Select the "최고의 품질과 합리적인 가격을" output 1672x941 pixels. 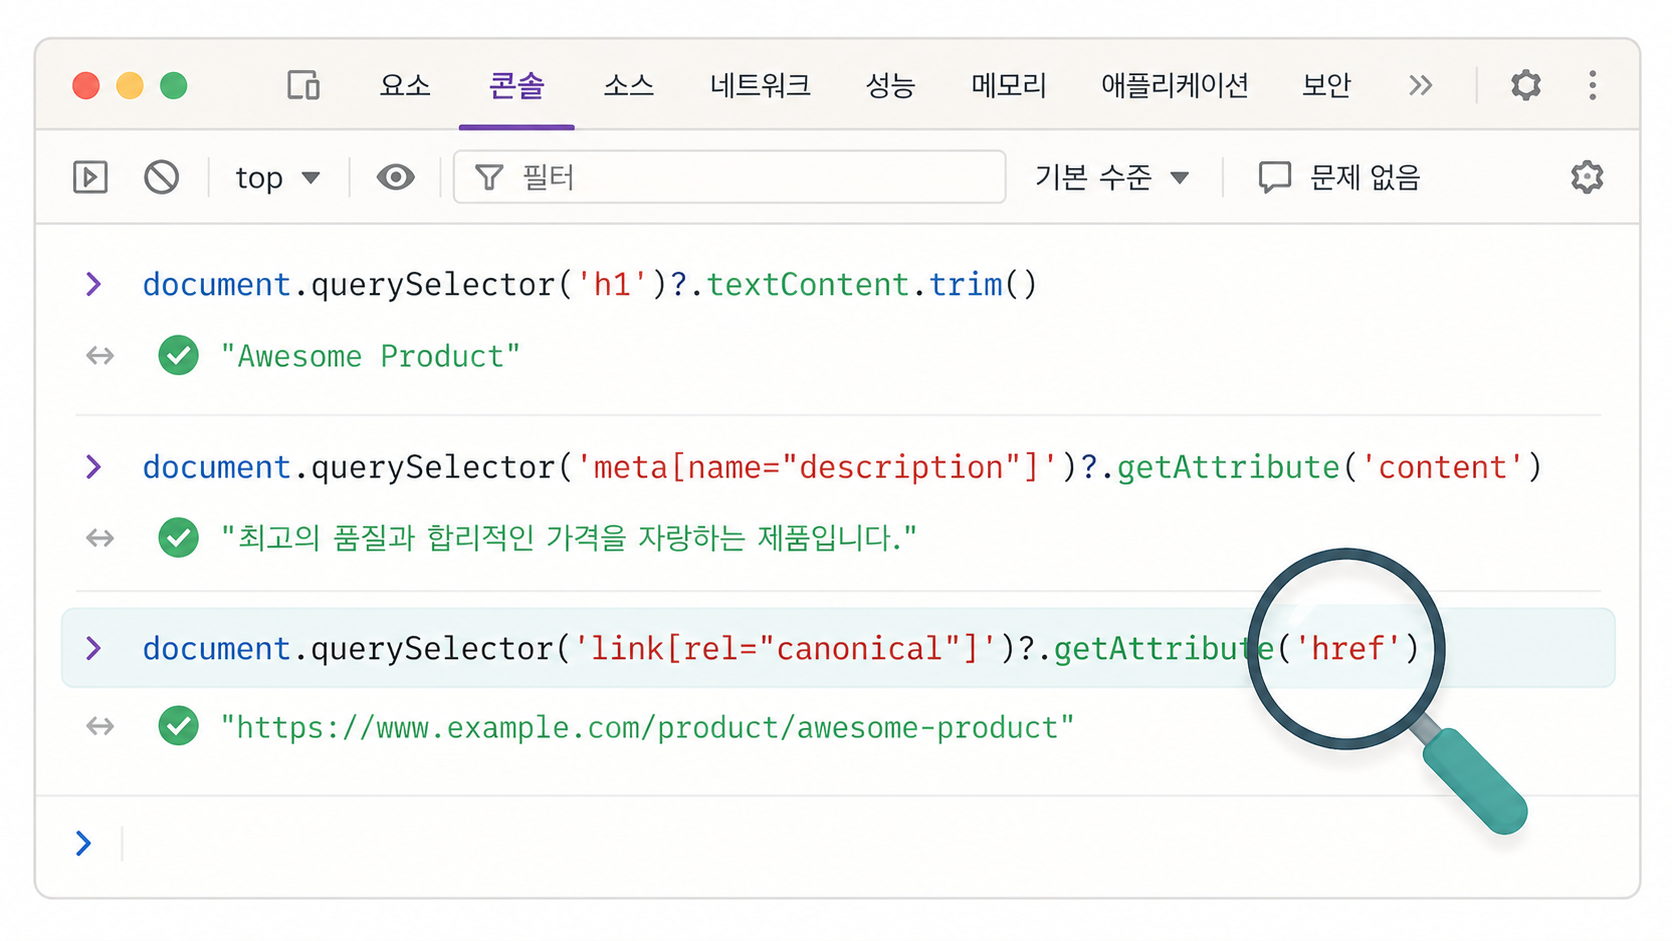[568, 538]
